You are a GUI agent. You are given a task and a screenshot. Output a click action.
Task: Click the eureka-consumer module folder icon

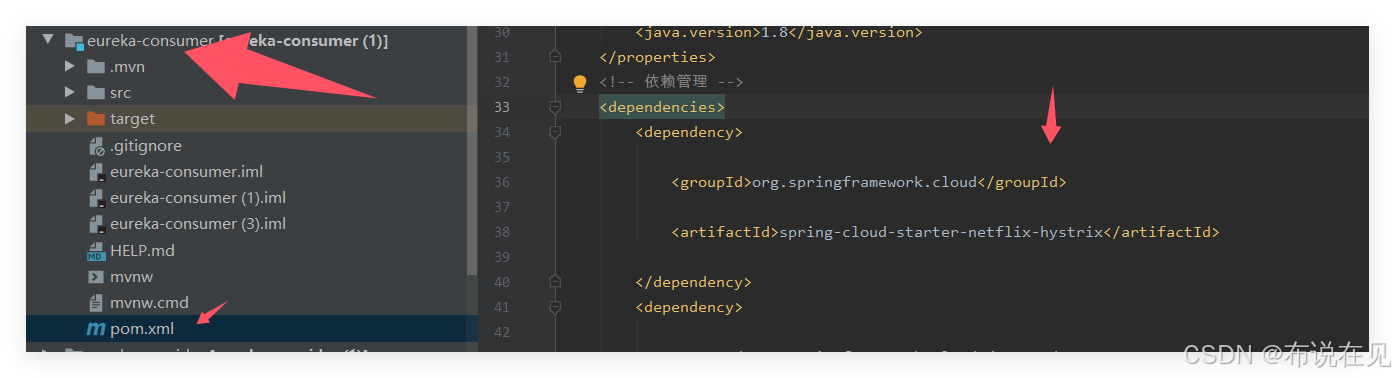(73, 41)
